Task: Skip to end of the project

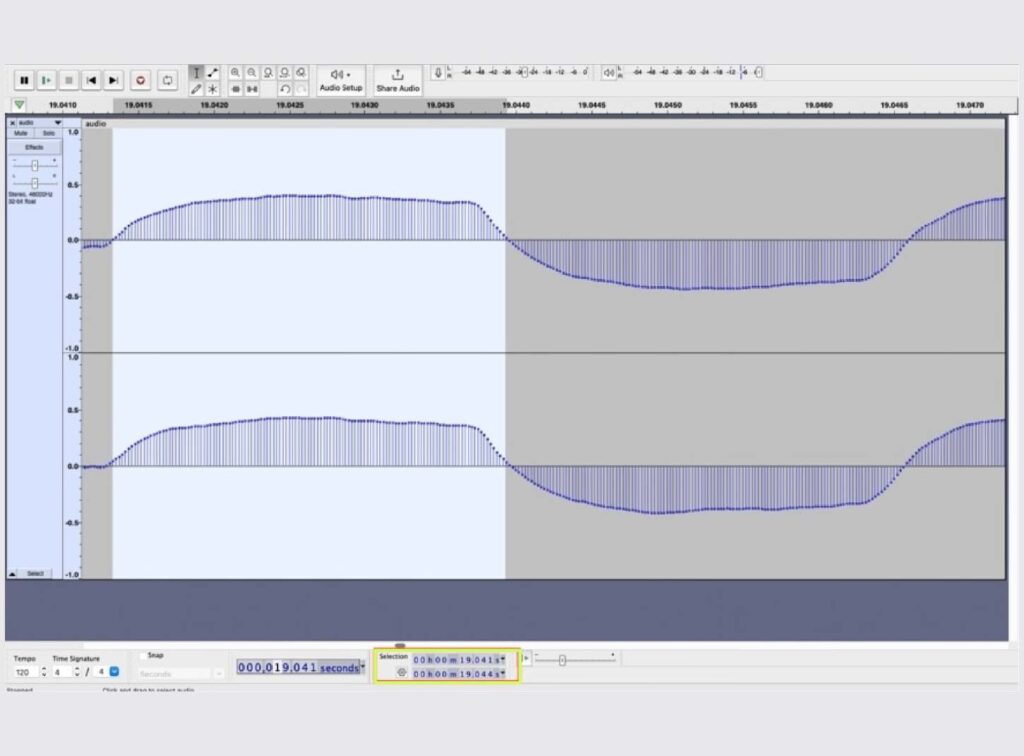Action: [113, 80]
